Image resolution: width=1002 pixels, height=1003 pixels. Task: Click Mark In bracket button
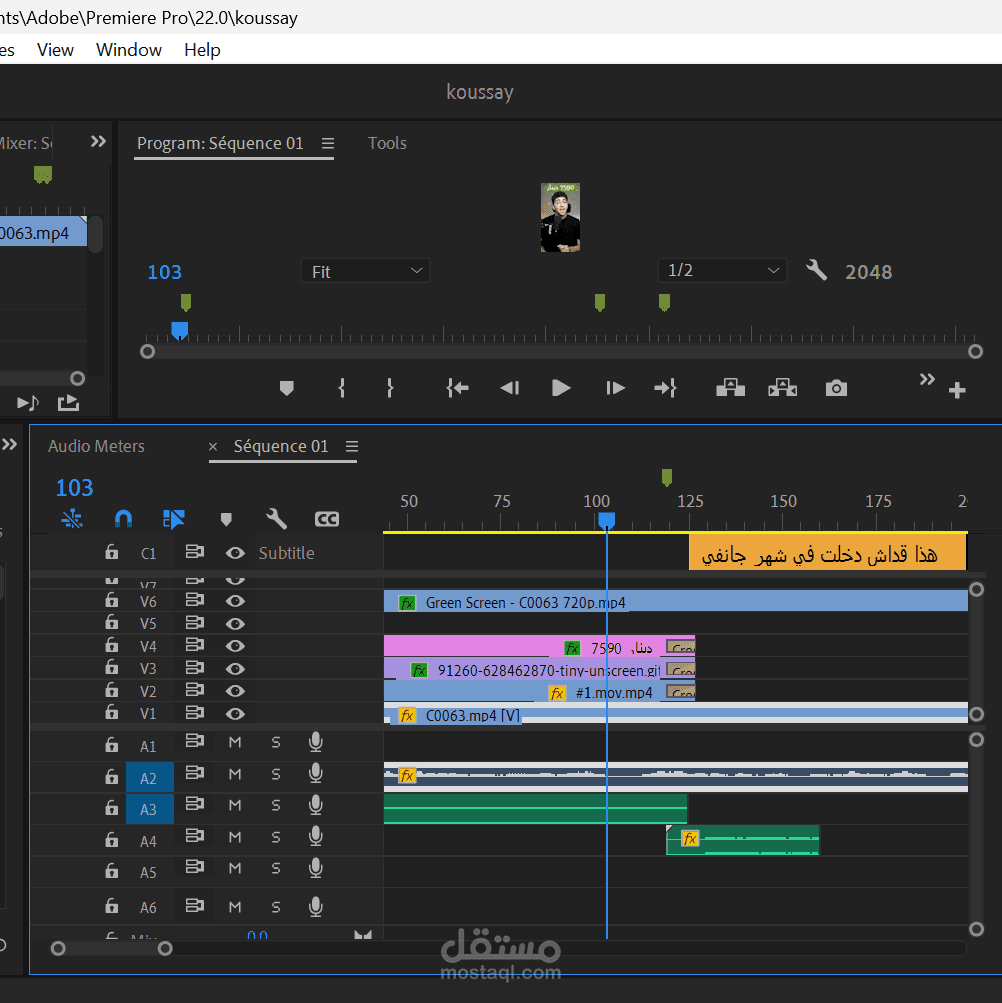tap(342, 388)
